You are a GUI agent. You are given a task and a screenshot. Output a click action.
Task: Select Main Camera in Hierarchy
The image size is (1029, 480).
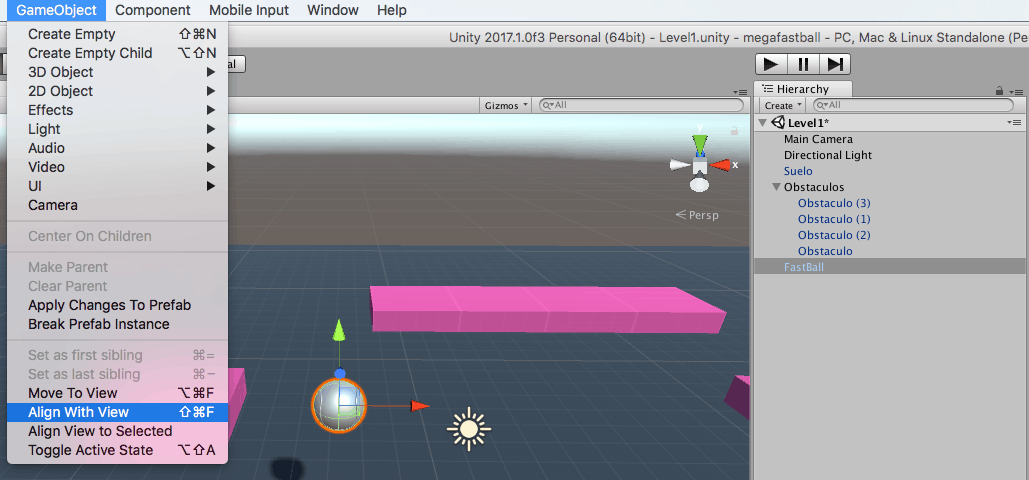coord(818,139)
